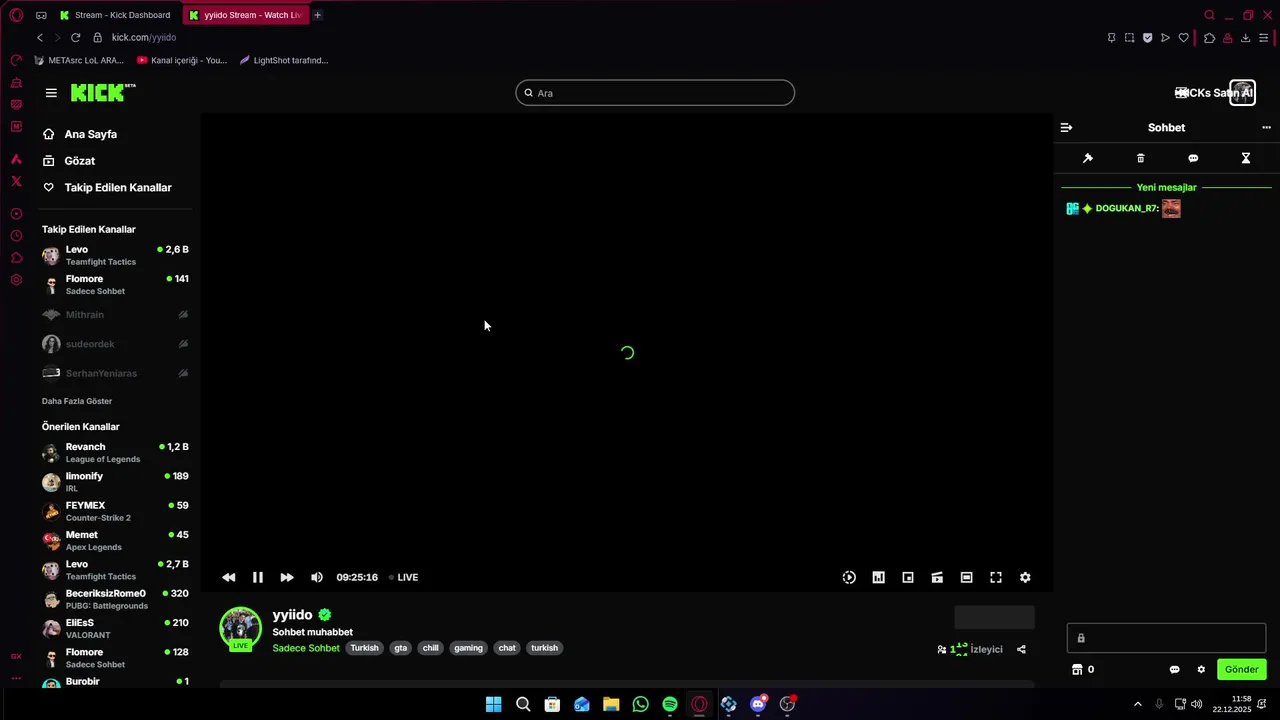Viewport: 1280px width, 720px height.
Task: Open player settings gear
Action: point(1025,577)
